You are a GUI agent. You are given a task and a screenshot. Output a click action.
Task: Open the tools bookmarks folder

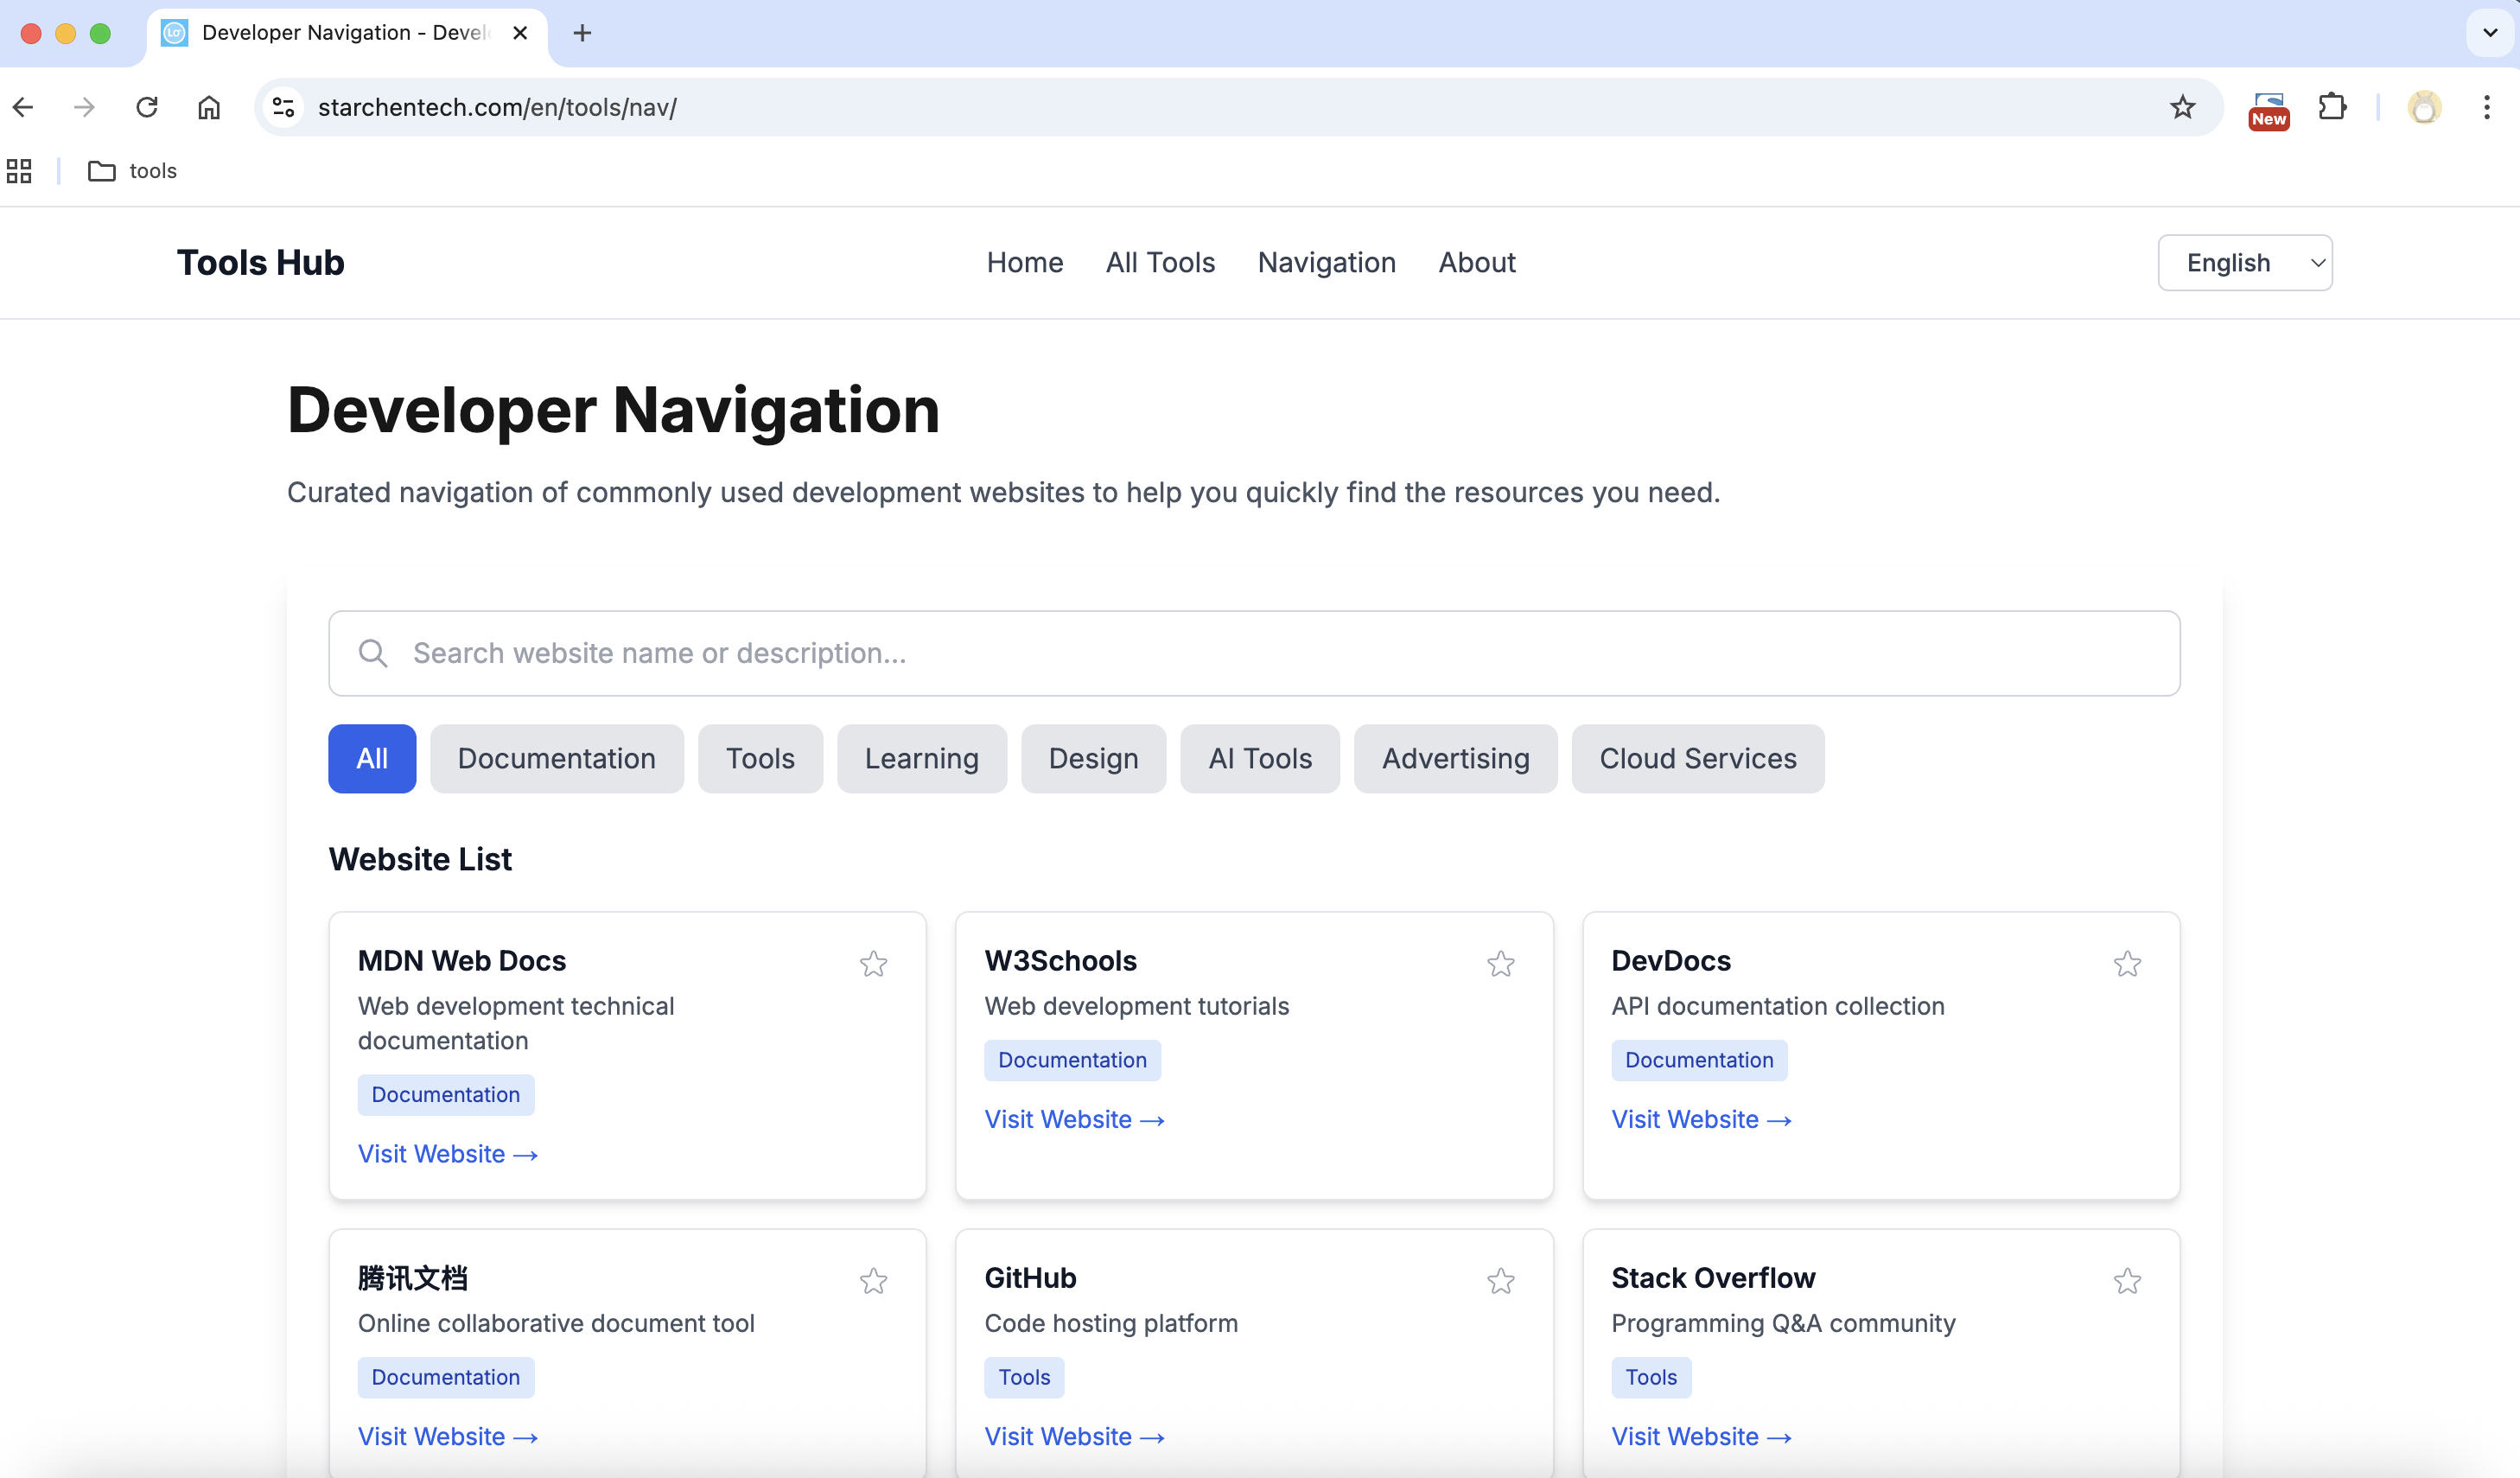coord(133,171)
